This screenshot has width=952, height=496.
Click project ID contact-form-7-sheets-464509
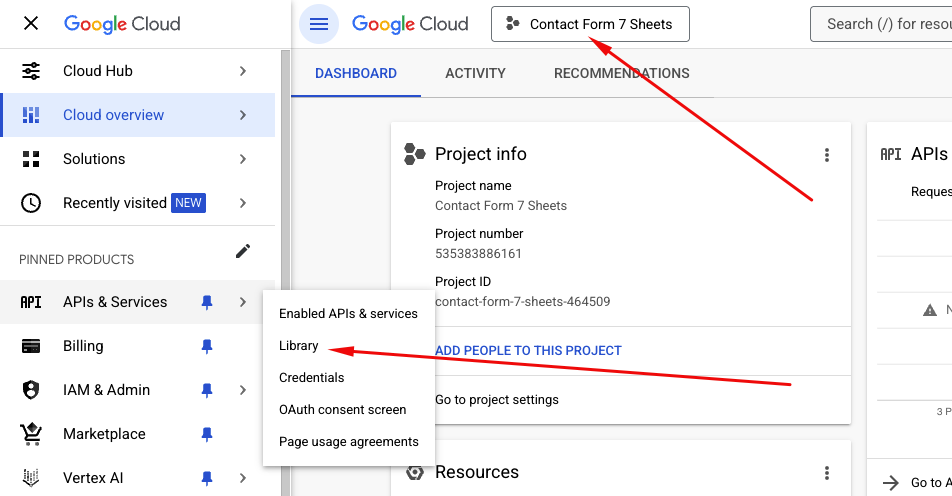[523, 302]
